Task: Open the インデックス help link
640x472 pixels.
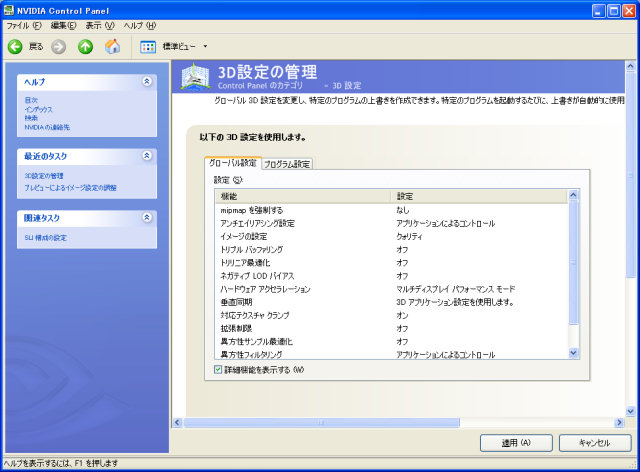Action: click(x=39, y=109)
